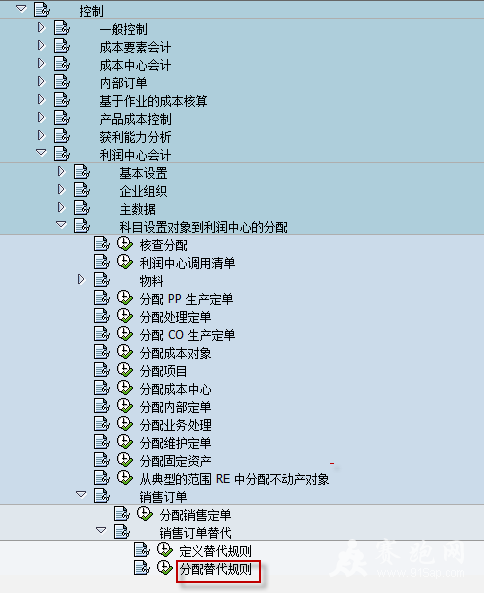Run the 分配 CO 生产定单 execute icon

coord(124,334)
